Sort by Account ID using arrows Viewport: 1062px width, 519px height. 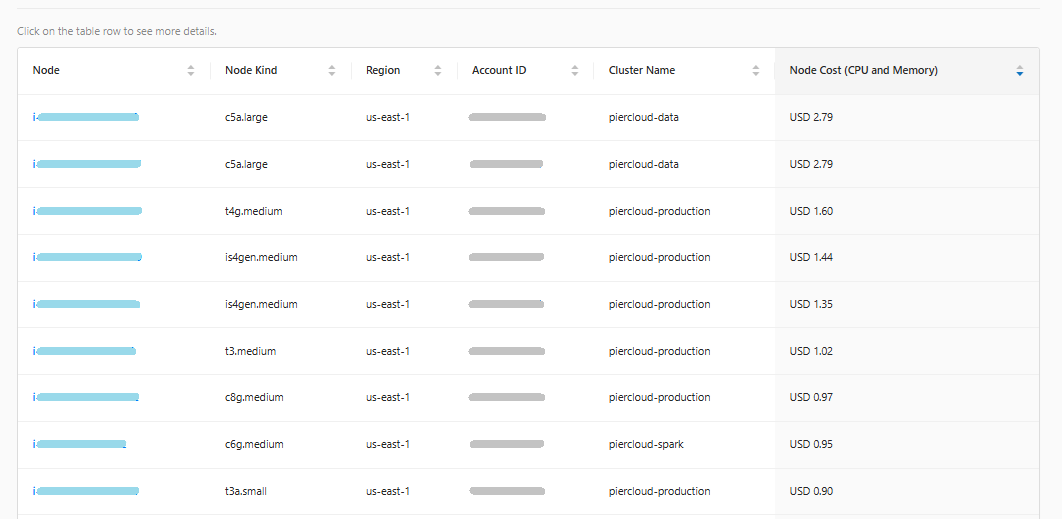tap(575, 71)
